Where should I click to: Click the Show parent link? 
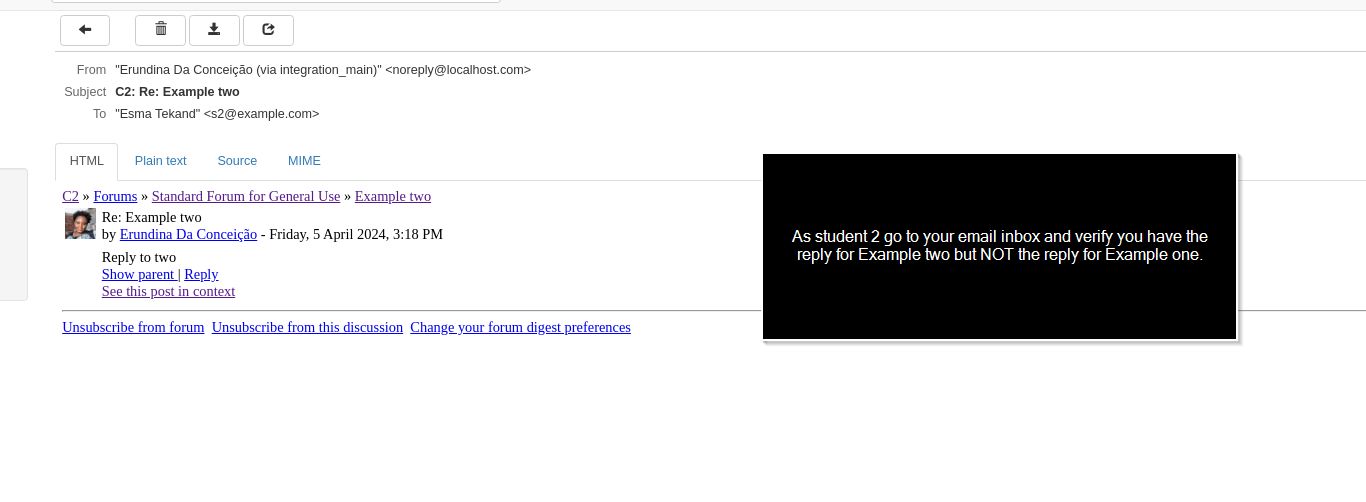pyautogui.click(x=138, y=274)
